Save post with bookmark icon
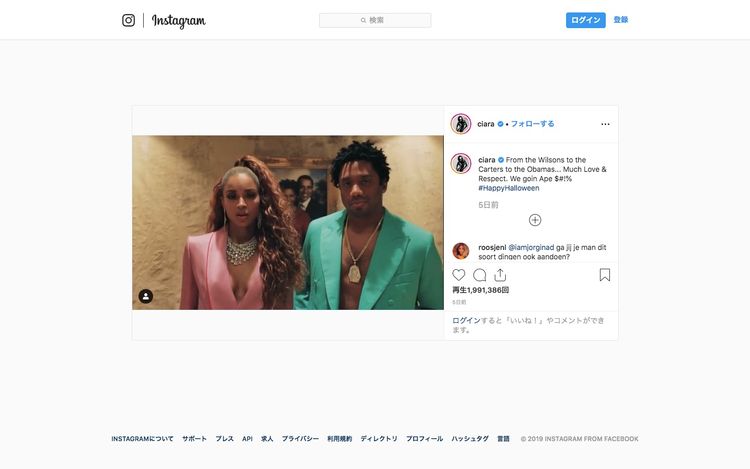This screenshot has width=750, height=469. click(605, 275)
